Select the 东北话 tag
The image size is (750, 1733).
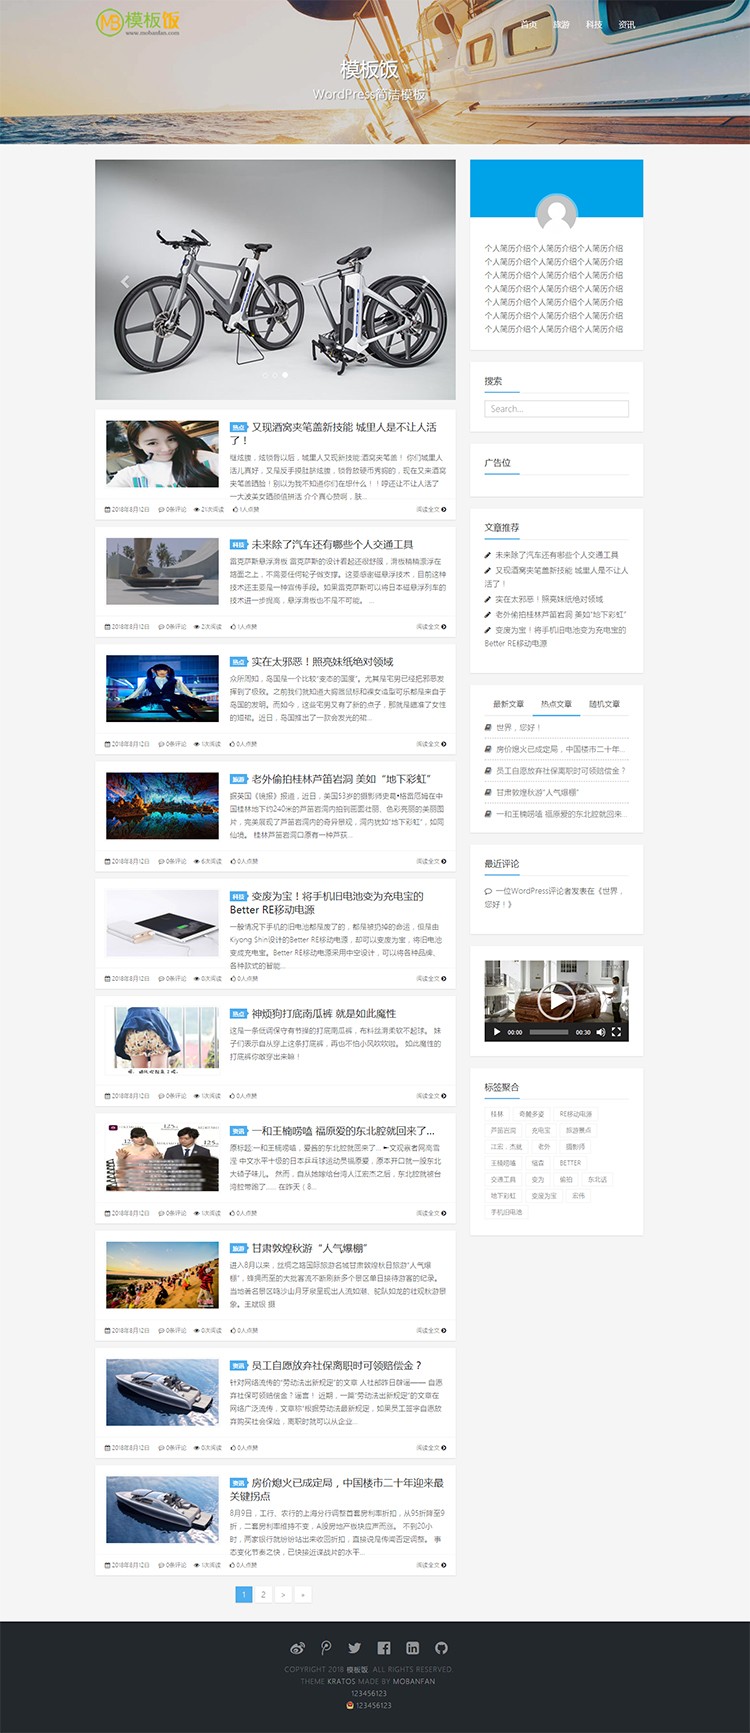click(x=597, y=1179)
